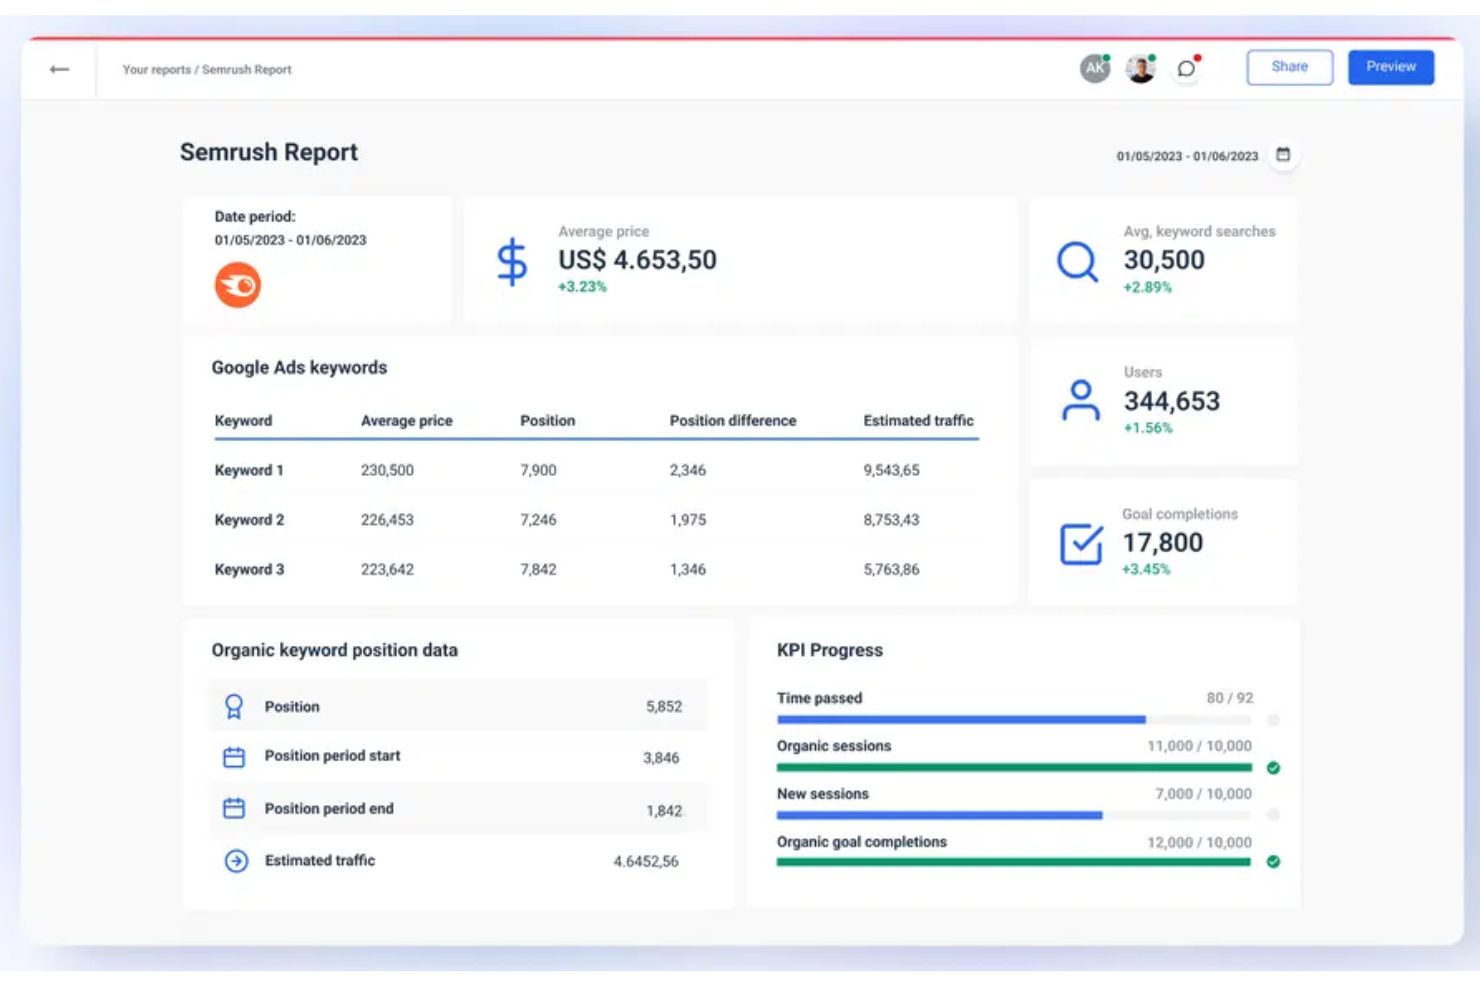Select the Keyword 3 row label
The image size is (1480, 987).
click(249, 569)
